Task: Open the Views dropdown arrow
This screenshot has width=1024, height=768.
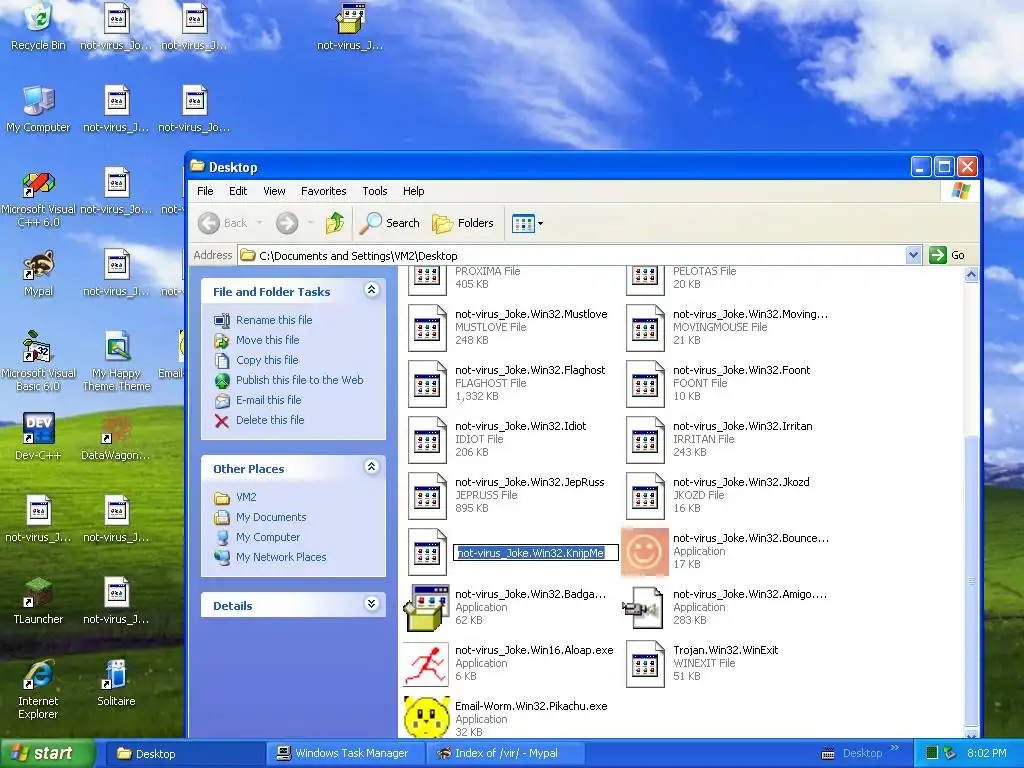Action: tap(540, 223)
